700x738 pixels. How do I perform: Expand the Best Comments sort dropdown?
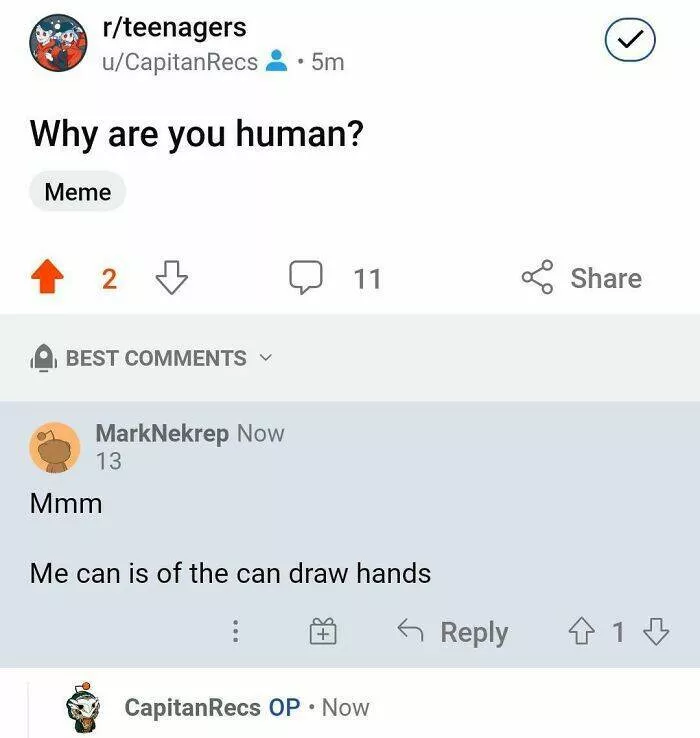point(155,358)
